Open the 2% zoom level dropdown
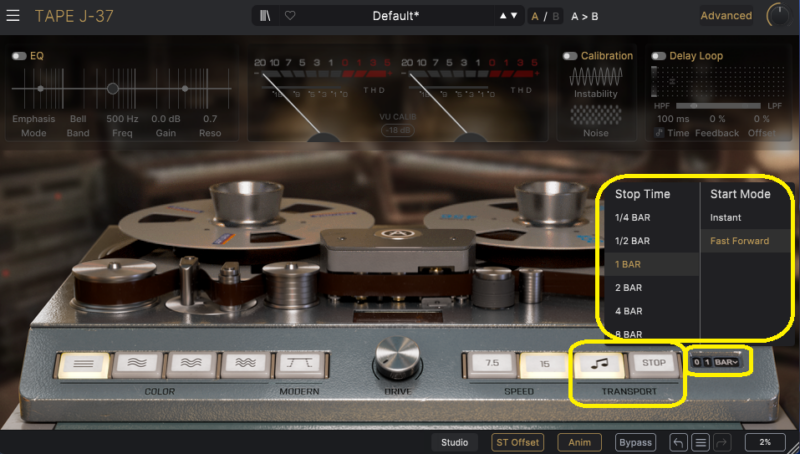The width and height of the screenshot is (800, 454). pos(765,442)
